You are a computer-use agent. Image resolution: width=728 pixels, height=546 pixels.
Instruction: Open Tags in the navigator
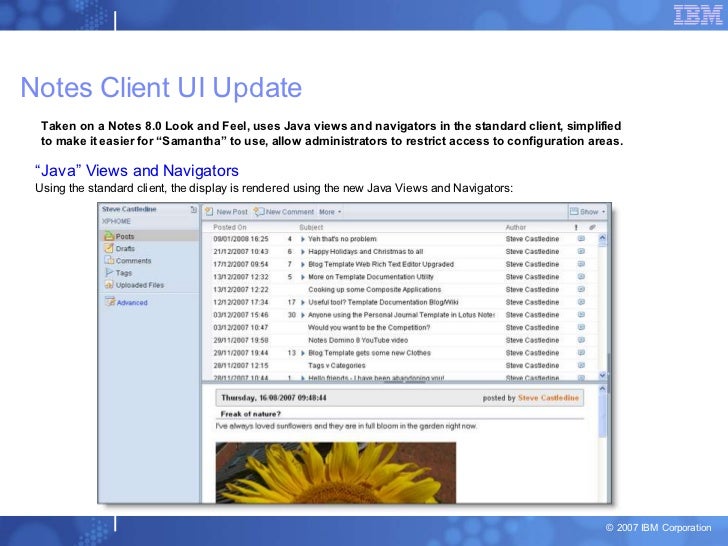124,273
